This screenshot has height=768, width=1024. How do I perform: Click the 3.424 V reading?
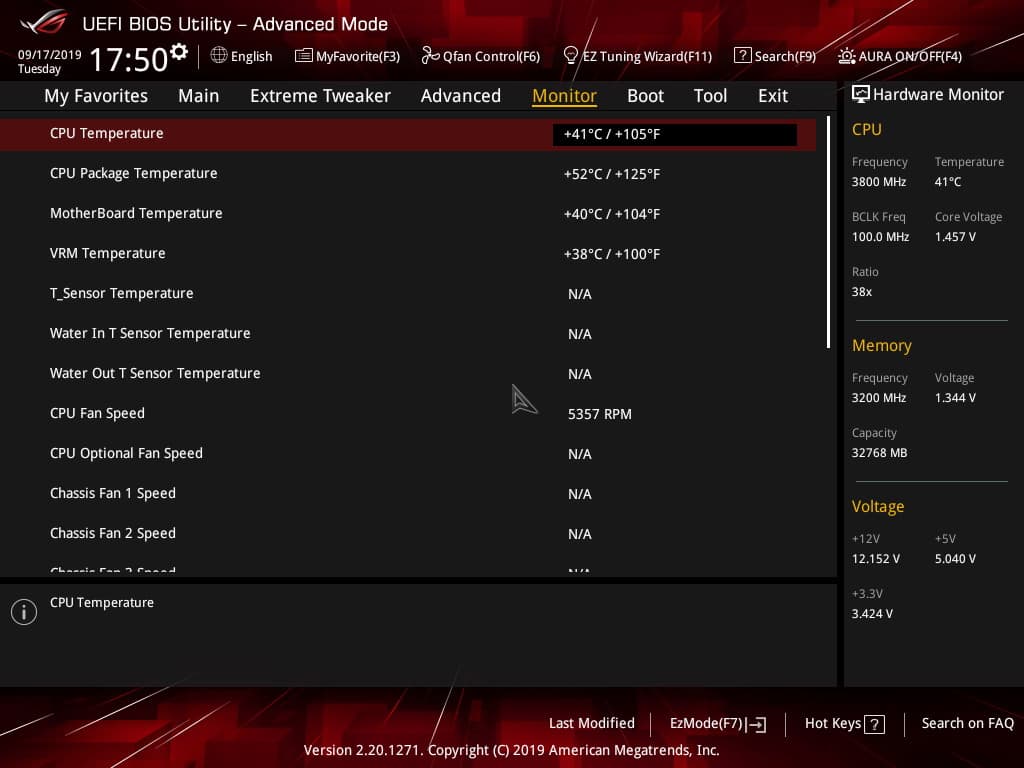(872, 614)
